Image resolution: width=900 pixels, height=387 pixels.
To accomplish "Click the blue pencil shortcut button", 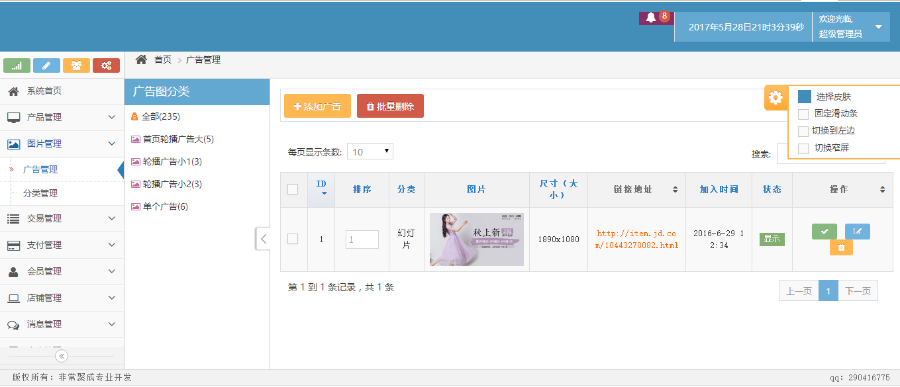I will [46, 65].
